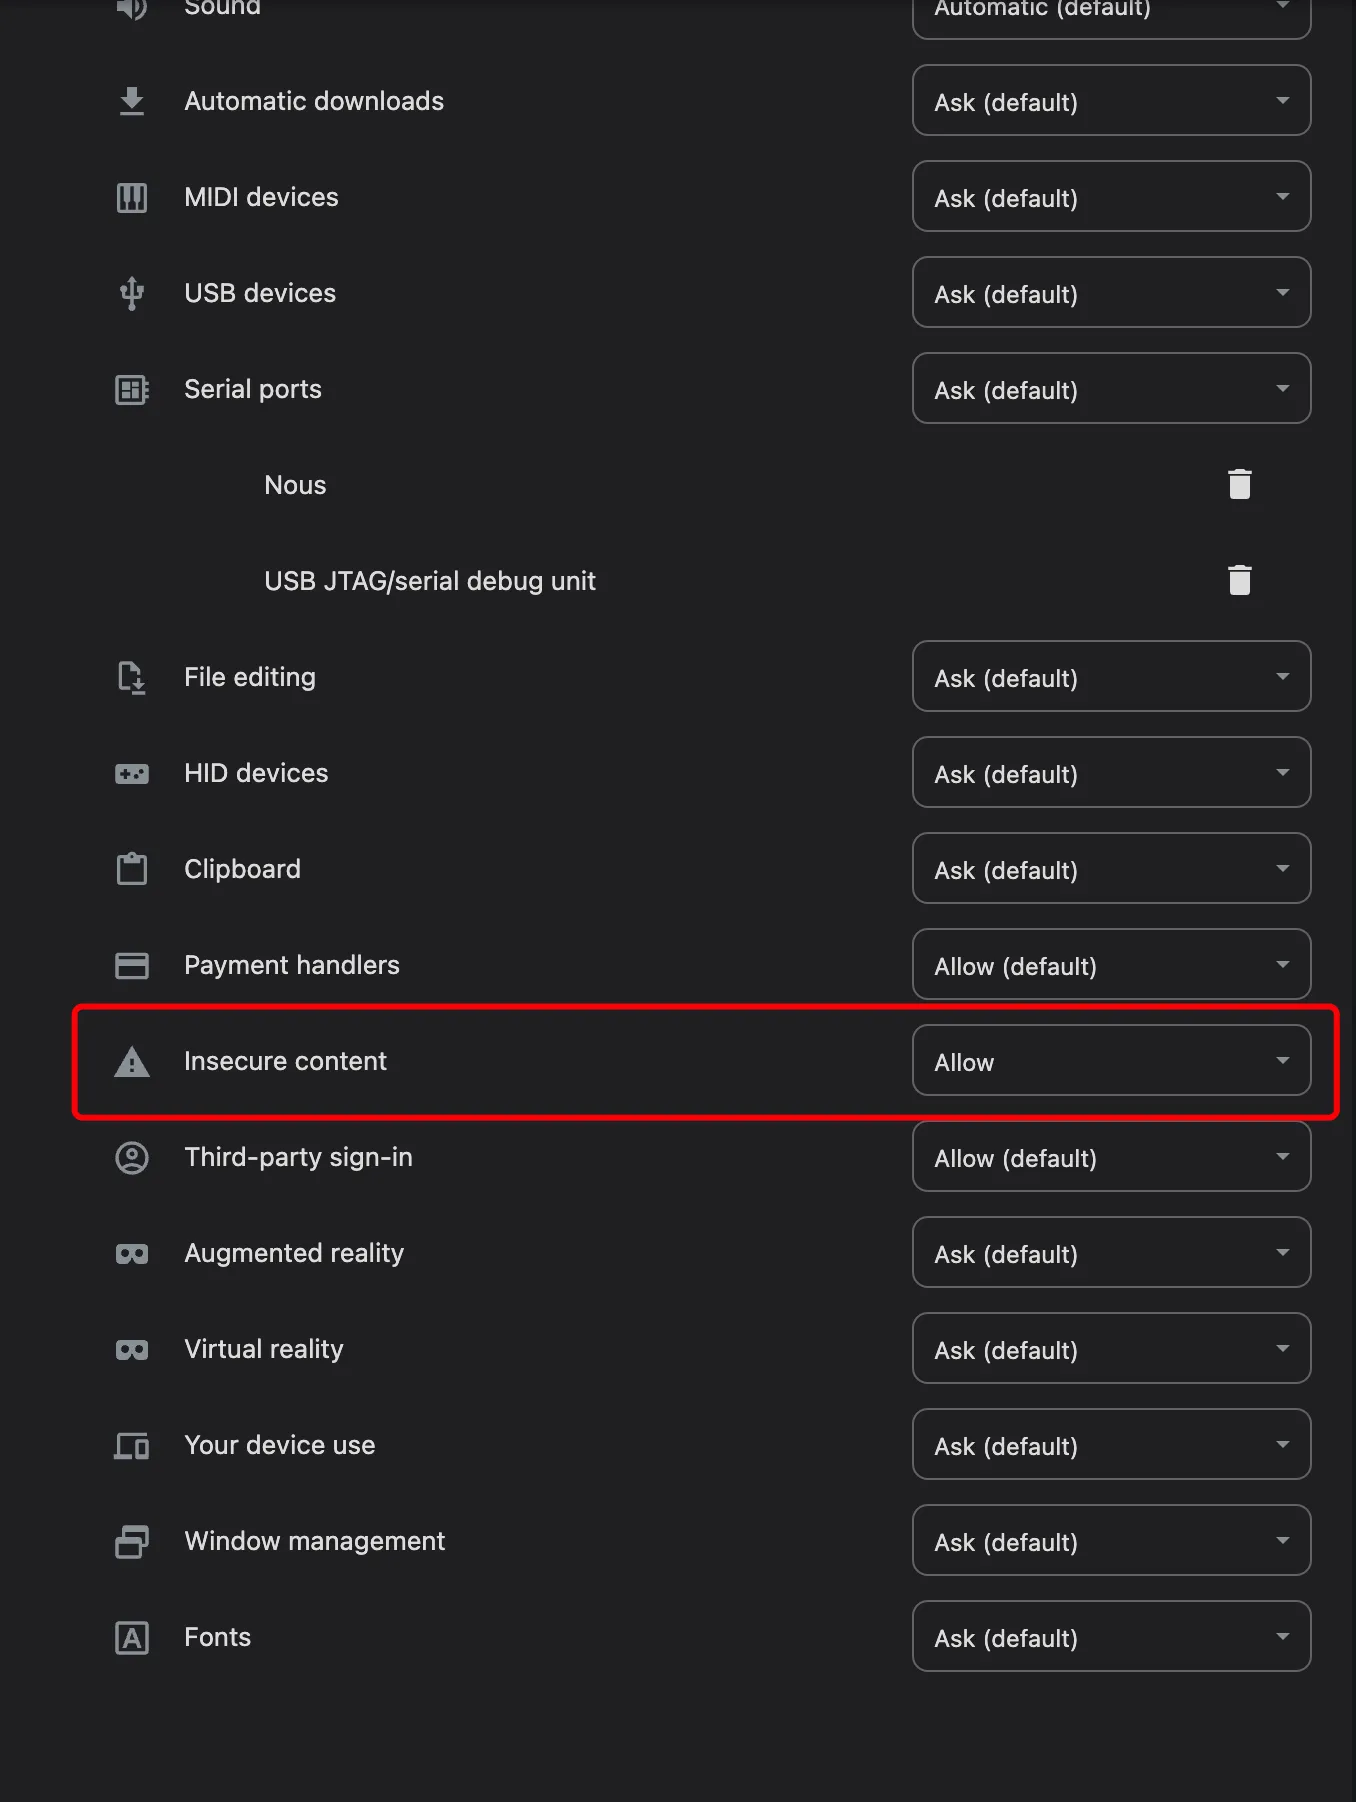Click the Clipboard icon
Viewport: 1356px width, 1802px height.
[132, 869]
